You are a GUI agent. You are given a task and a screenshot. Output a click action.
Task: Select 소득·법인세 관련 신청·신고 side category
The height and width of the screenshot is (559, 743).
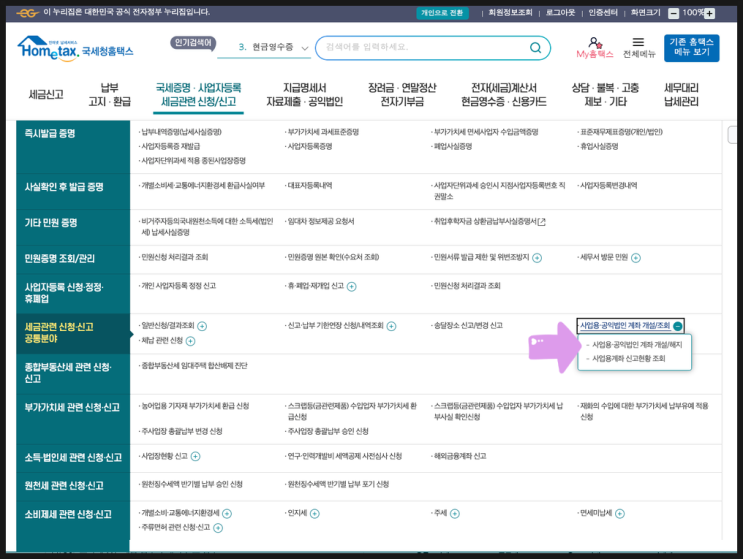73,458
